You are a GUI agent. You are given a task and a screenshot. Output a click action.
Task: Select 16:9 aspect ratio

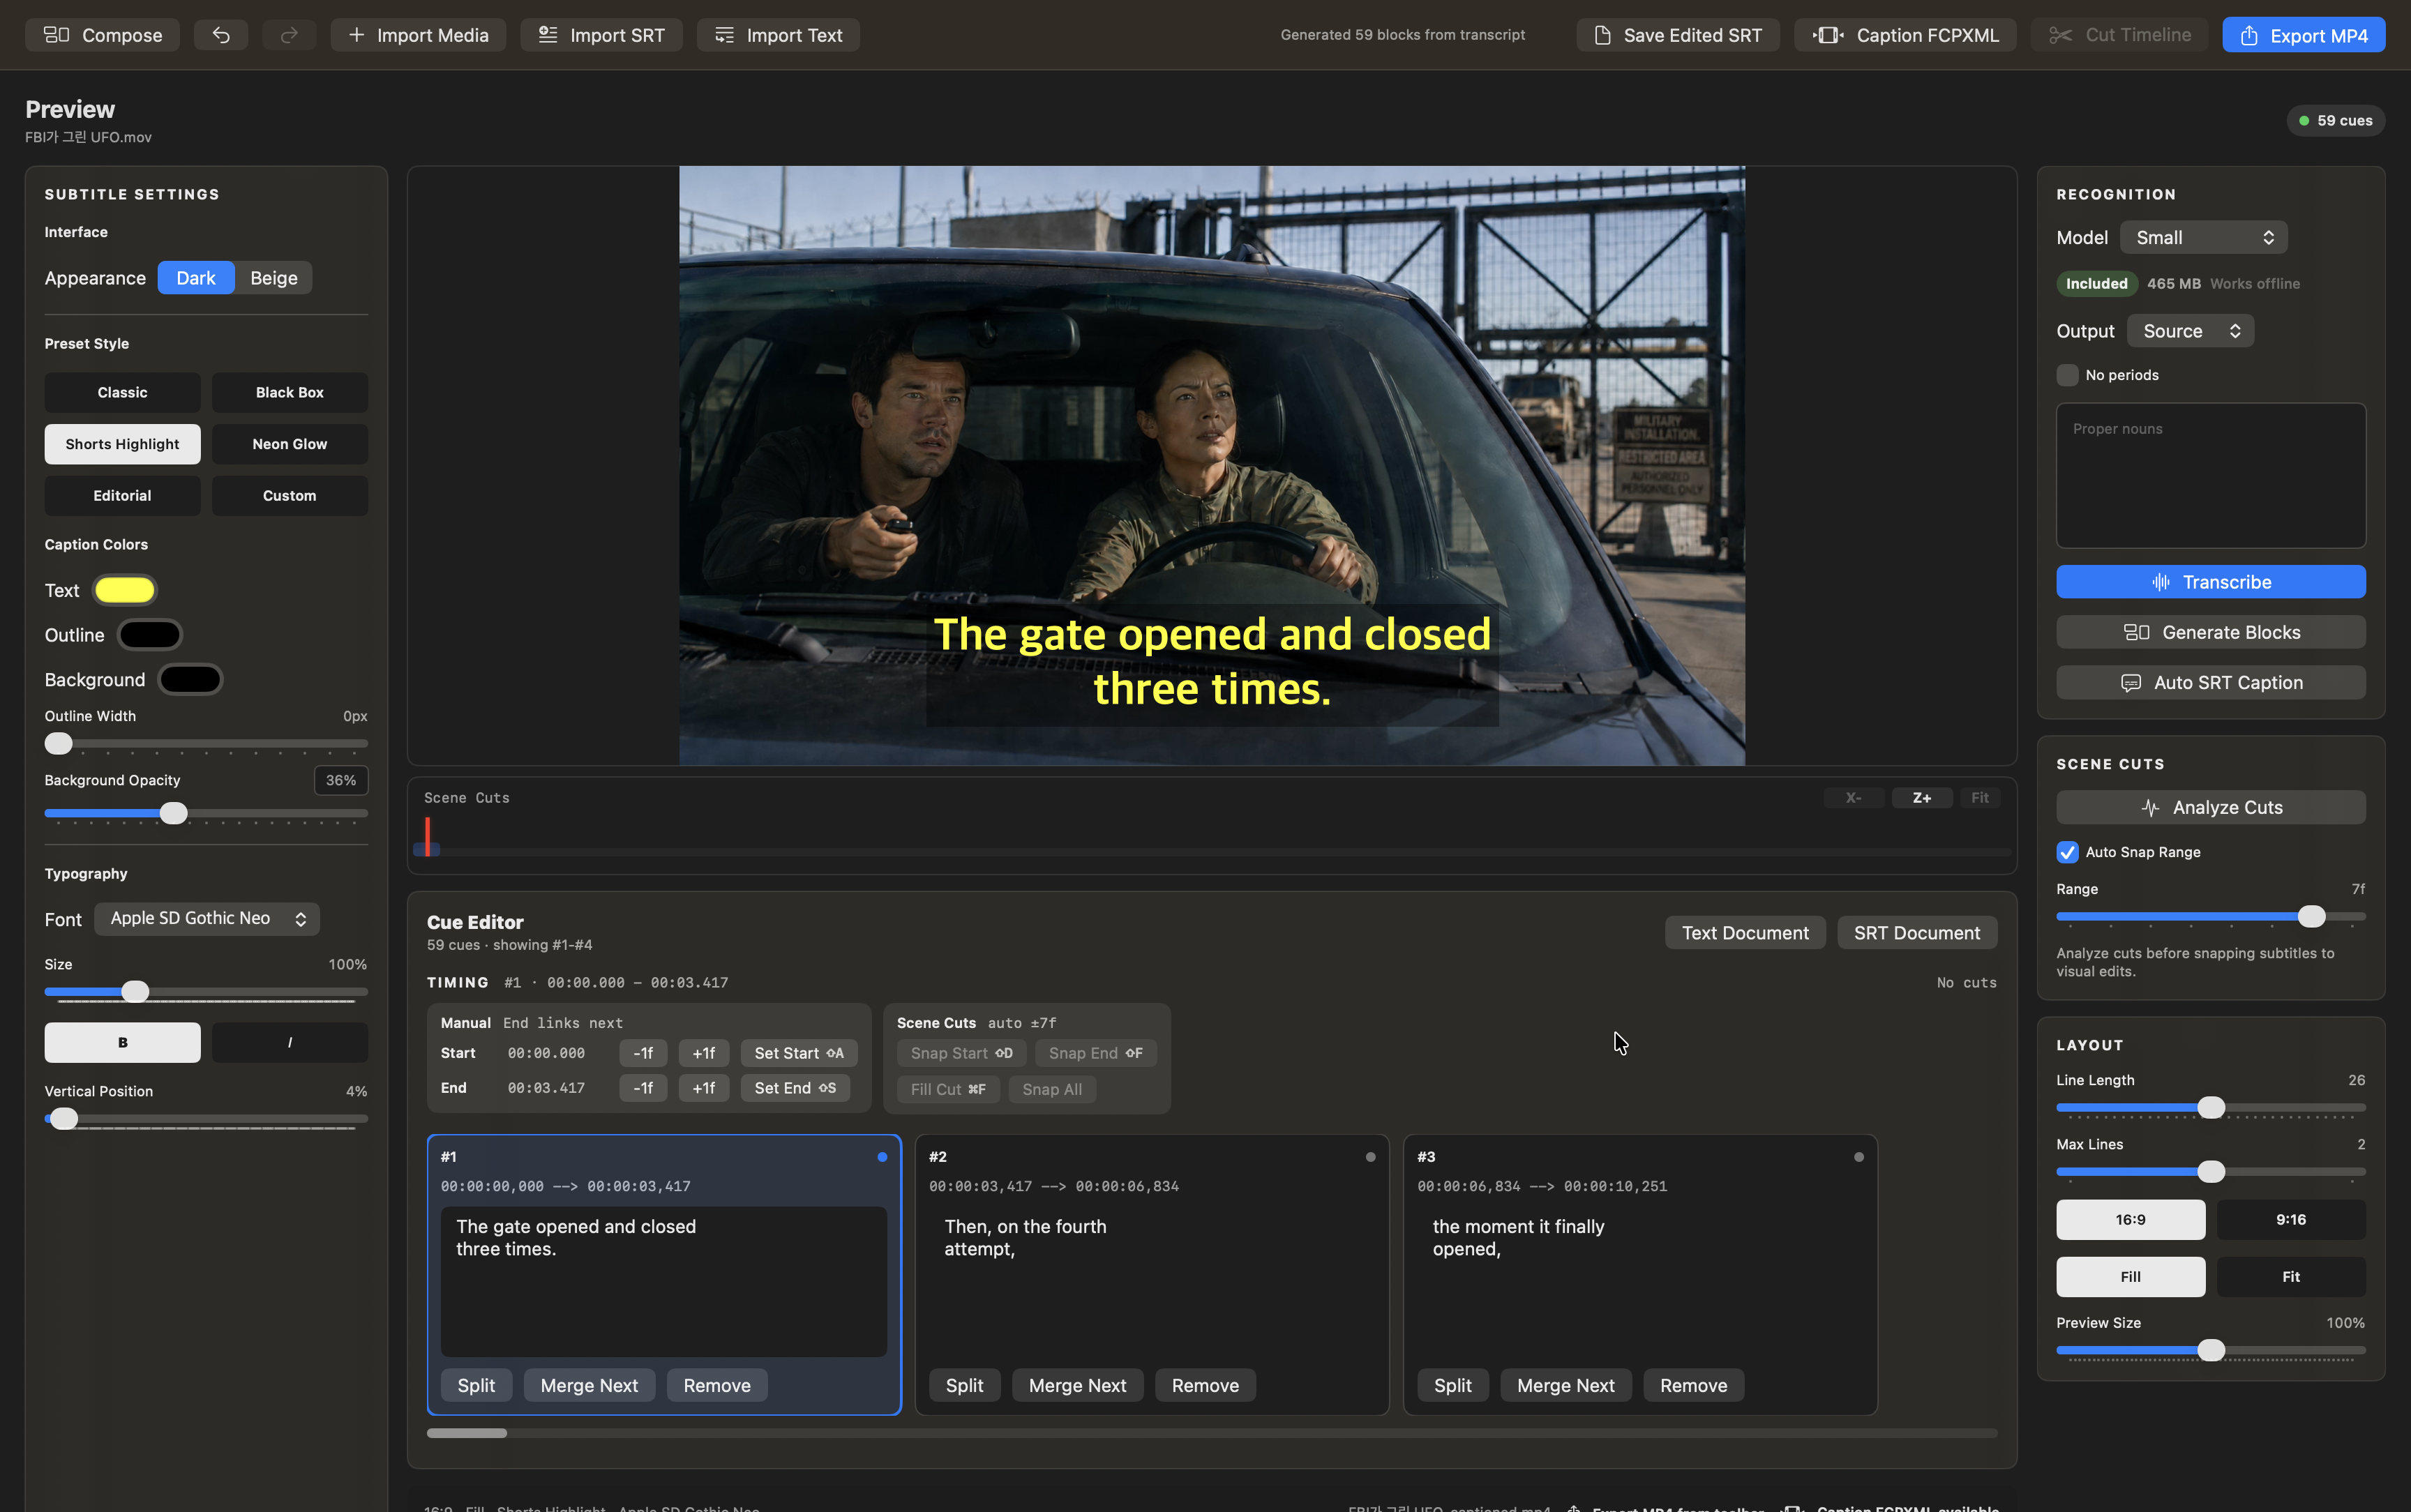point(2130,1219)
